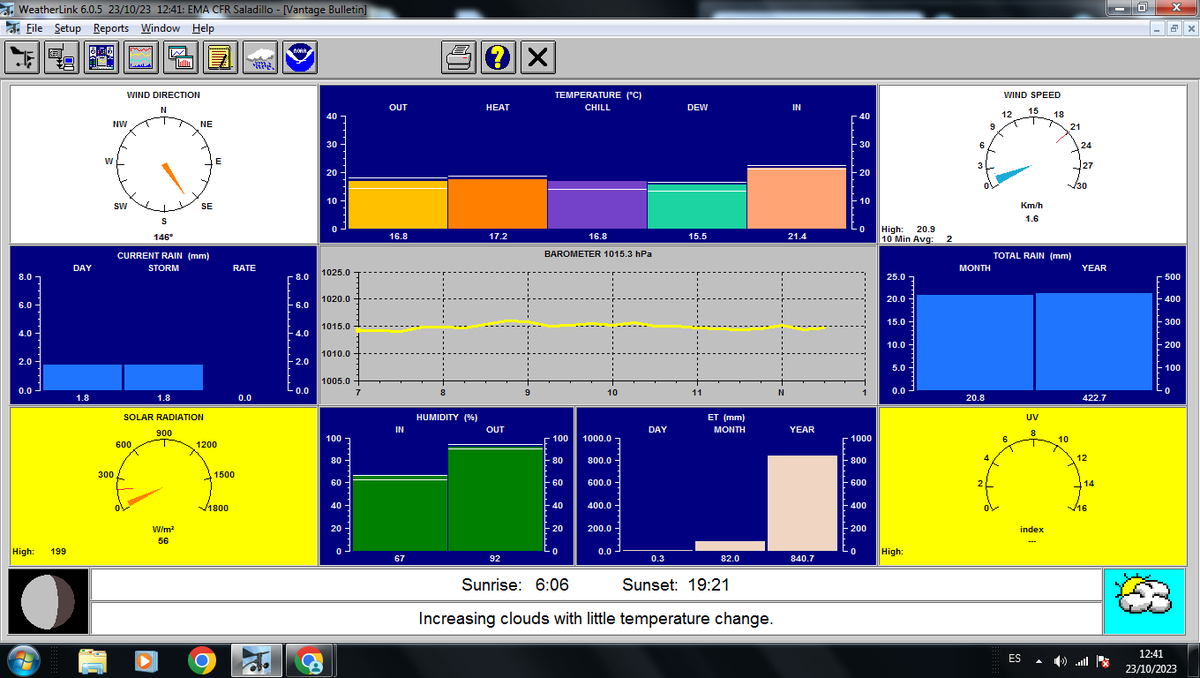Screen dimensions: 1200x678
Task: Open the Window menu
Action: point(161,28)
